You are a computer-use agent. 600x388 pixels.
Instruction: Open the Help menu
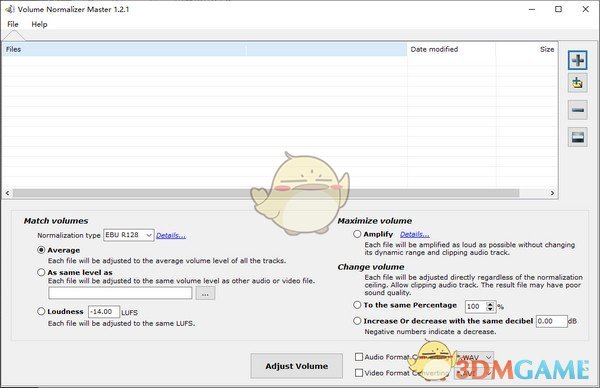tap(39, 24)
